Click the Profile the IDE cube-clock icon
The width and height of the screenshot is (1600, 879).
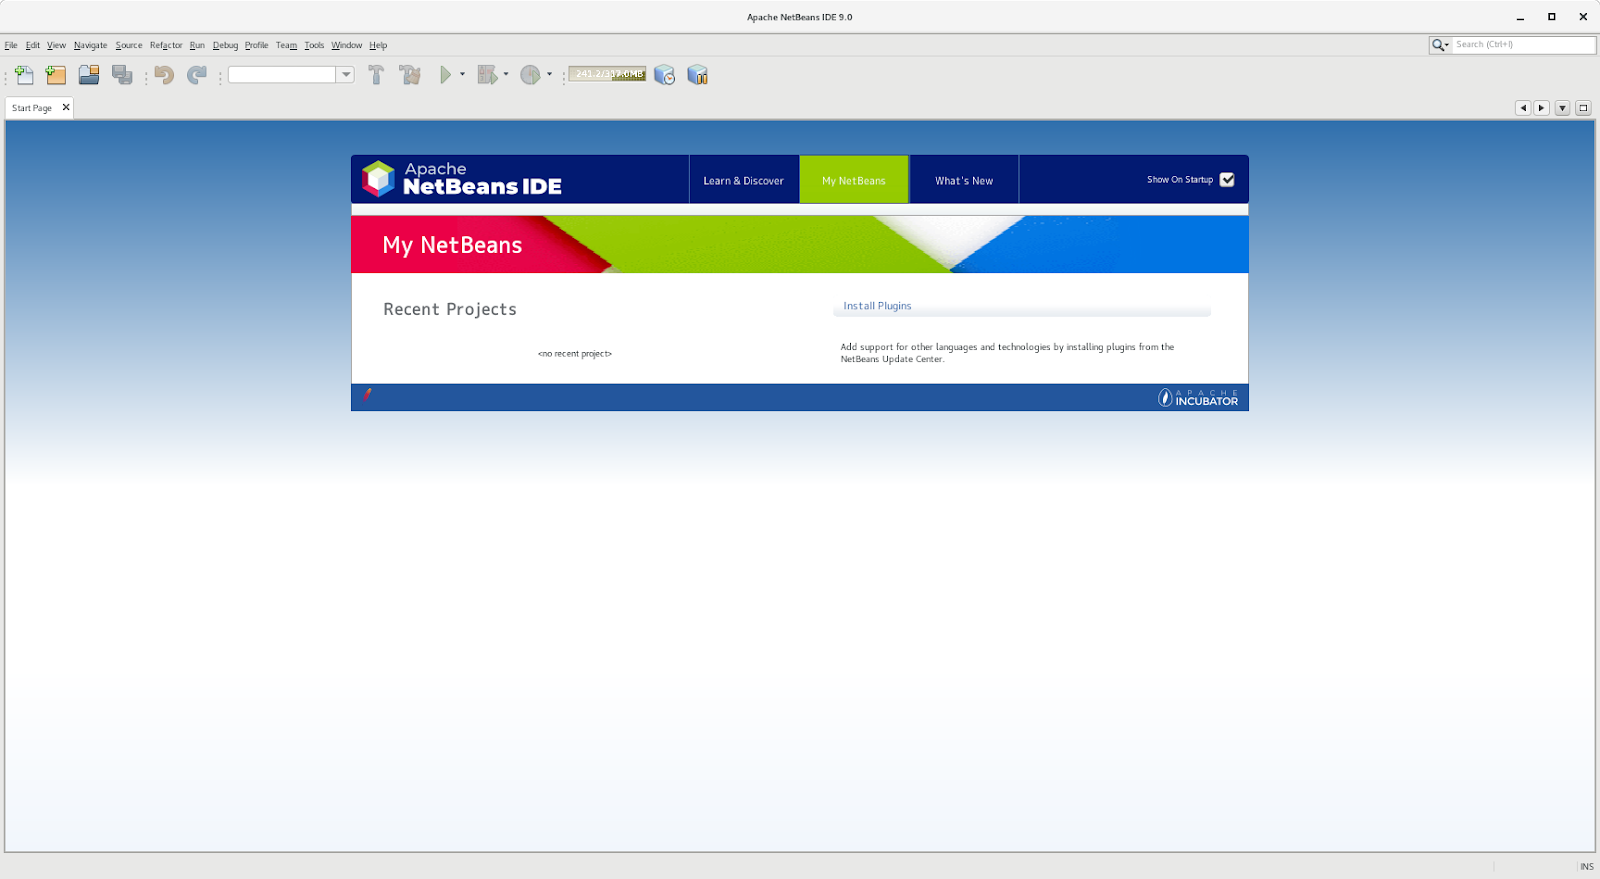coord(665,75)
